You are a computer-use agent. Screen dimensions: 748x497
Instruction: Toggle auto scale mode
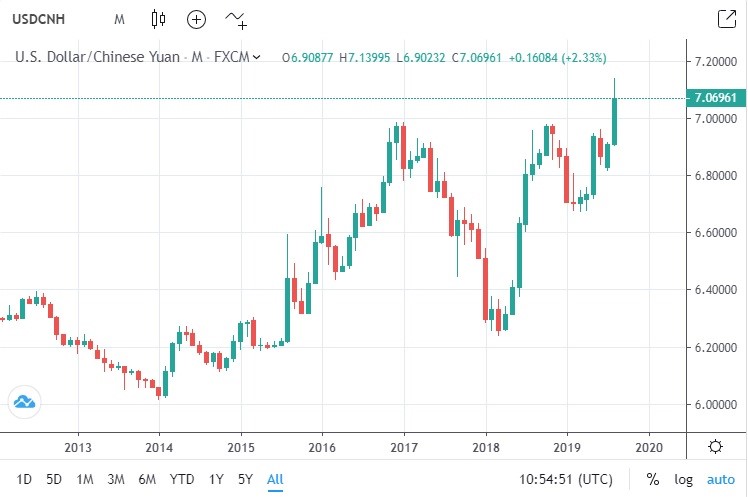pos(720,479)
